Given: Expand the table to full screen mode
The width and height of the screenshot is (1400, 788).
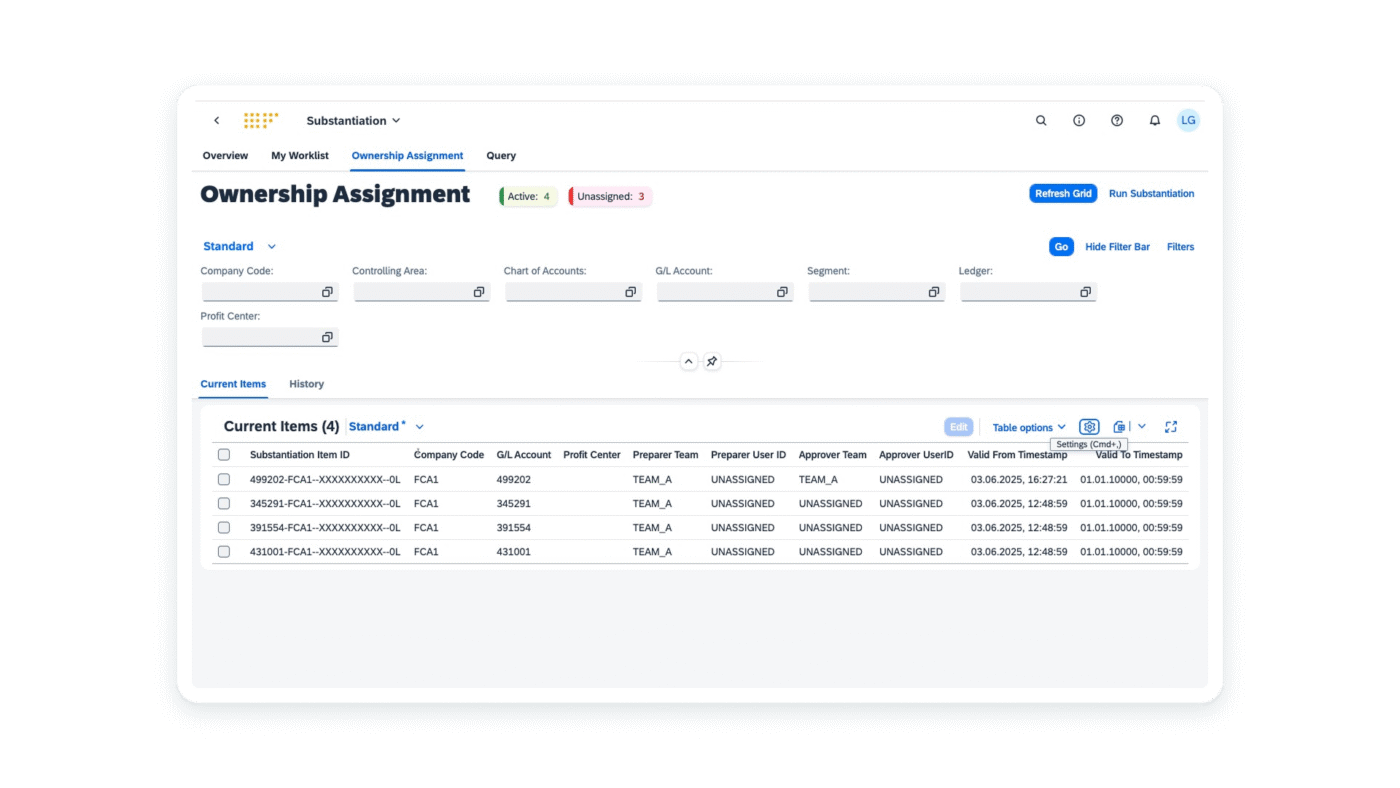Looking at the screenshot, I should 1171,426.
